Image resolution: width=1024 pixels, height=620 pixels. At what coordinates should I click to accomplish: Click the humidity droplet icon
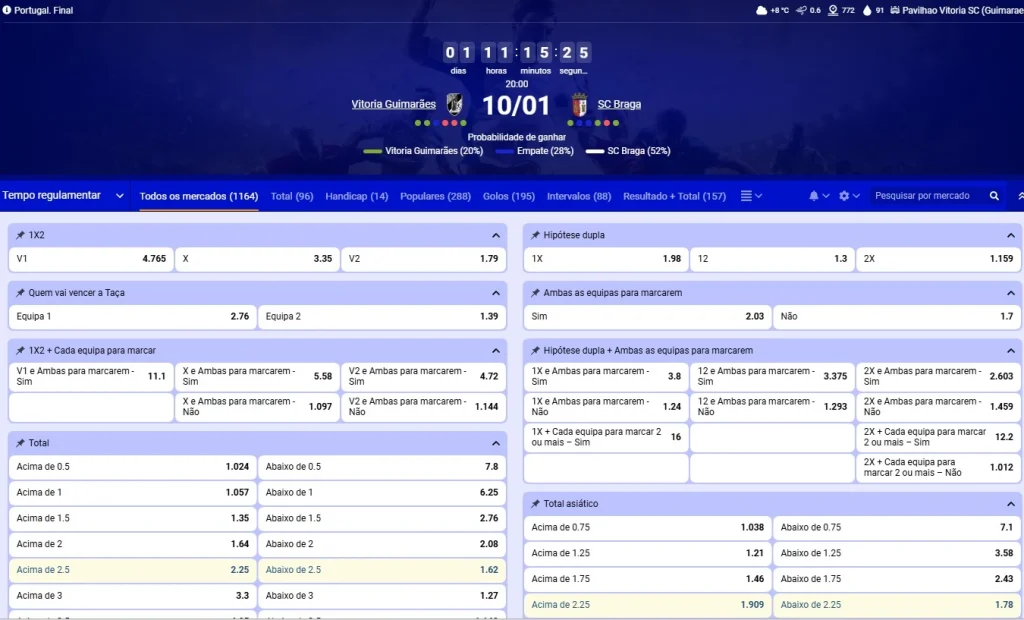pyautogui.click(x=867, y=10)
